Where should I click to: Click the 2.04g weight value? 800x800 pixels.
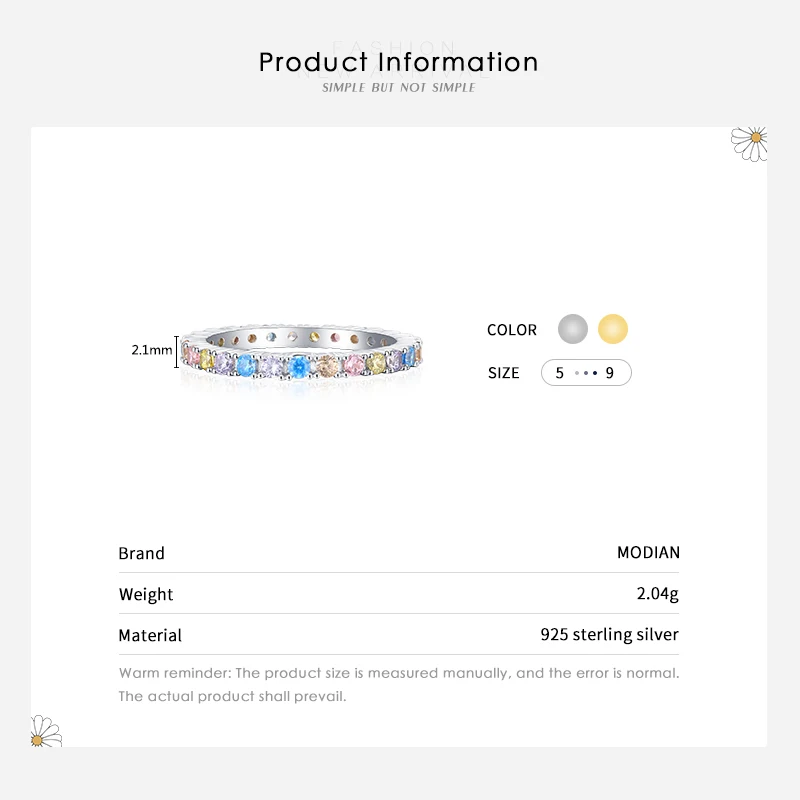click(x=658, y=594)
